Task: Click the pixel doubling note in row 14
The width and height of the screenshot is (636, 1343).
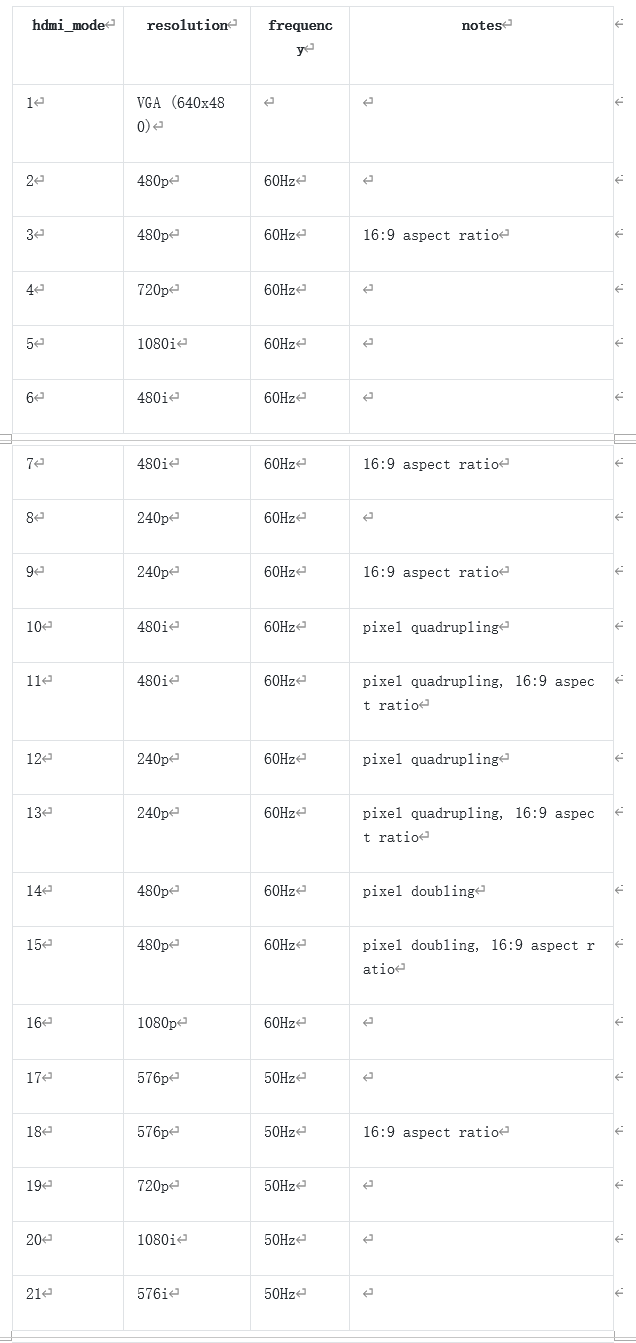Action: pos(419,891)
